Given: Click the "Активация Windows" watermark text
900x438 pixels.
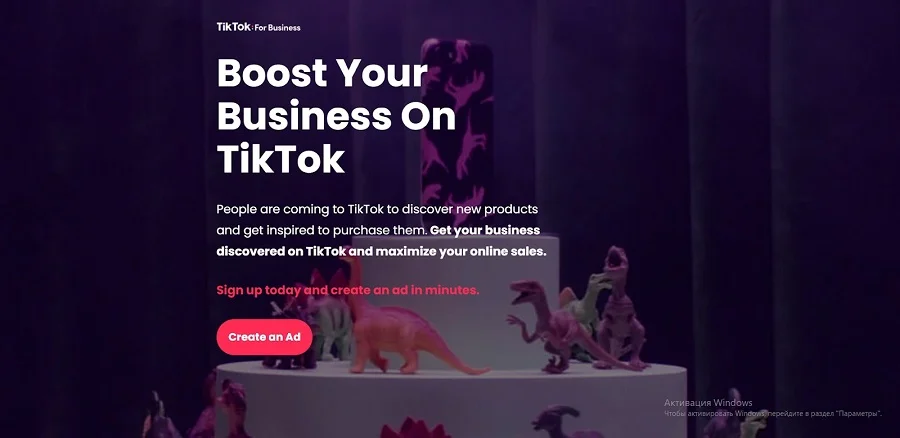Looking at the screenshot, I should pos(708,402).
